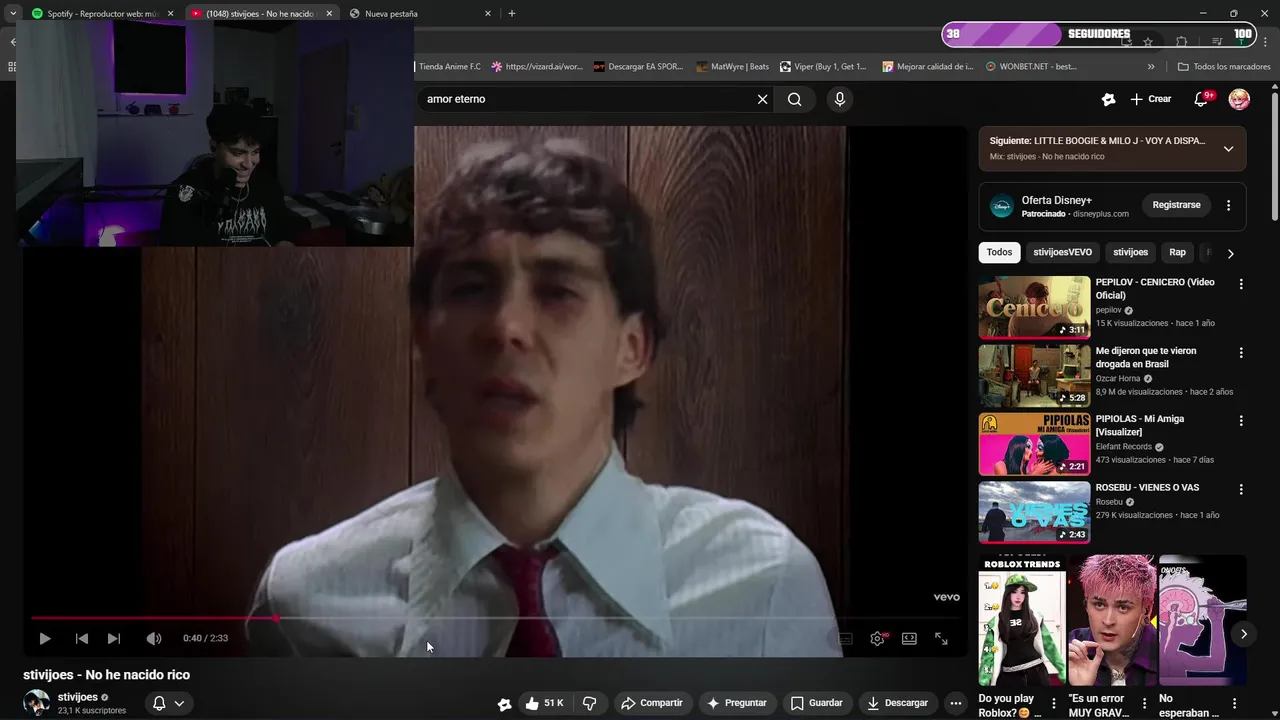Skip to the previous video
Viewport: 1280px width, 720px height.
point(82,638)
